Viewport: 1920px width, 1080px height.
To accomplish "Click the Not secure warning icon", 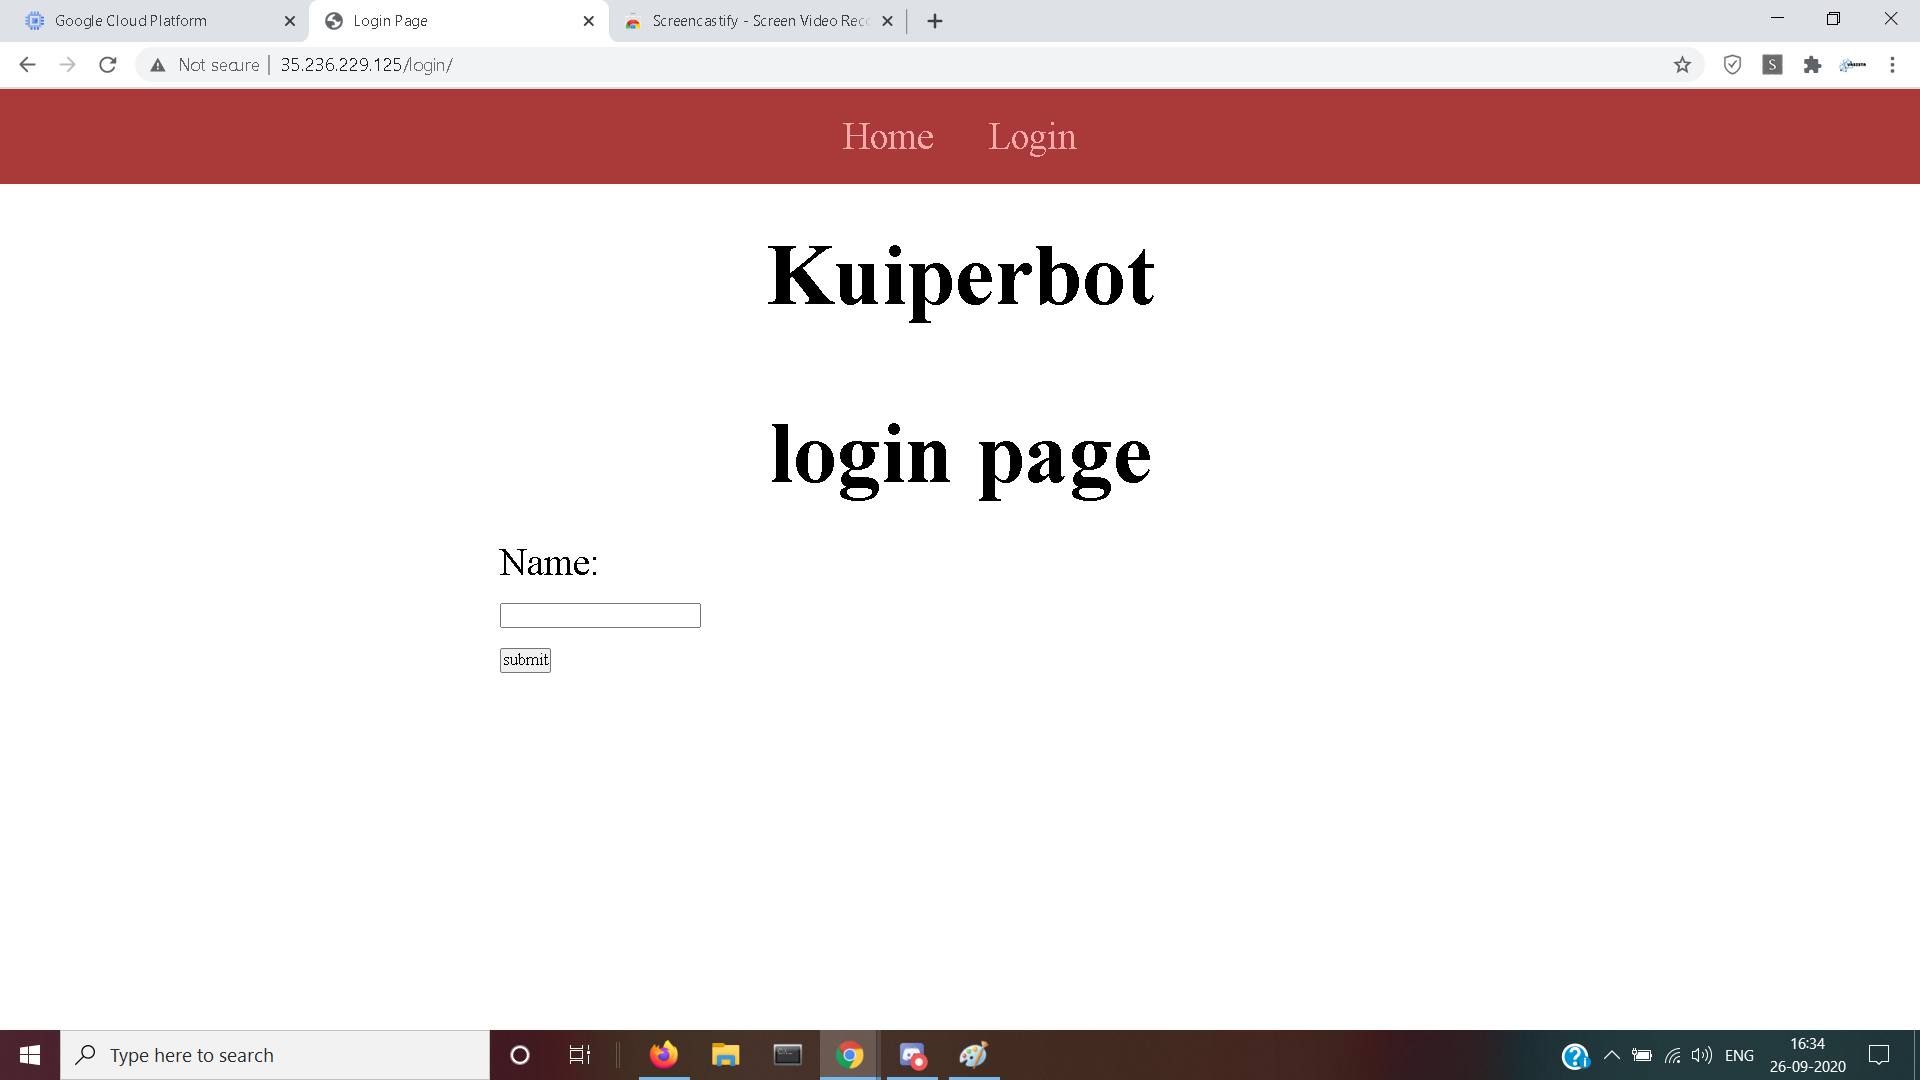I will [158, 65].
